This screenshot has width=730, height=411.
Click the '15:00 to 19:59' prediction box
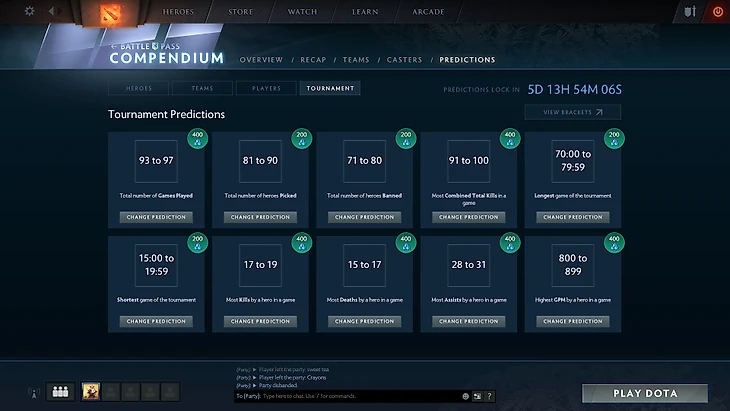click(156, 265)
